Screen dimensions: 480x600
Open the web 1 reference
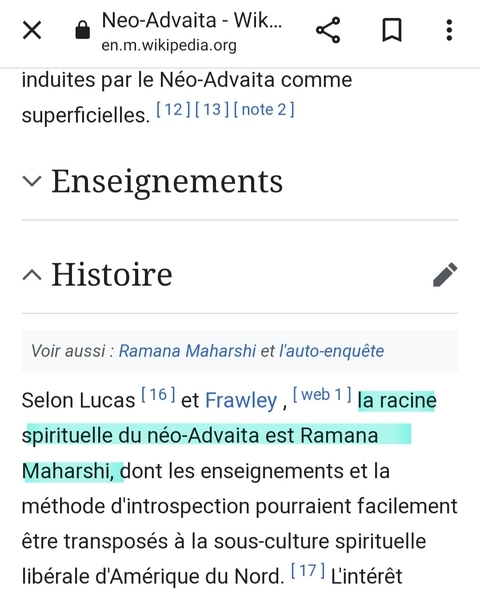click(x=322, y=395)
